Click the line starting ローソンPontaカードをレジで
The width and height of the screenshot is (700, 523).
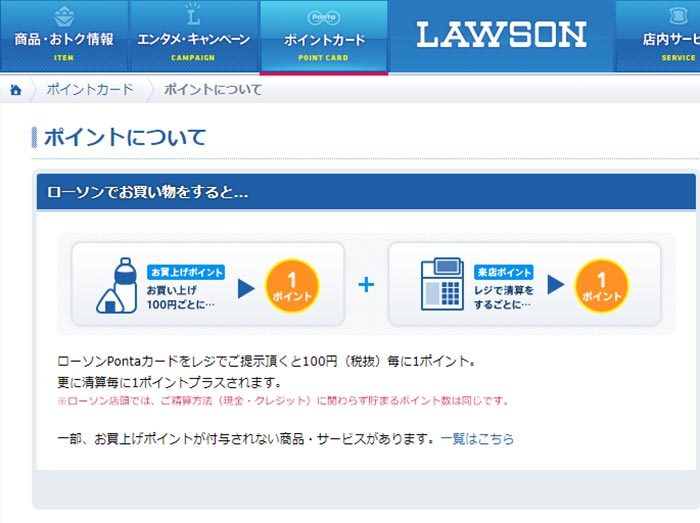[267, 361]
